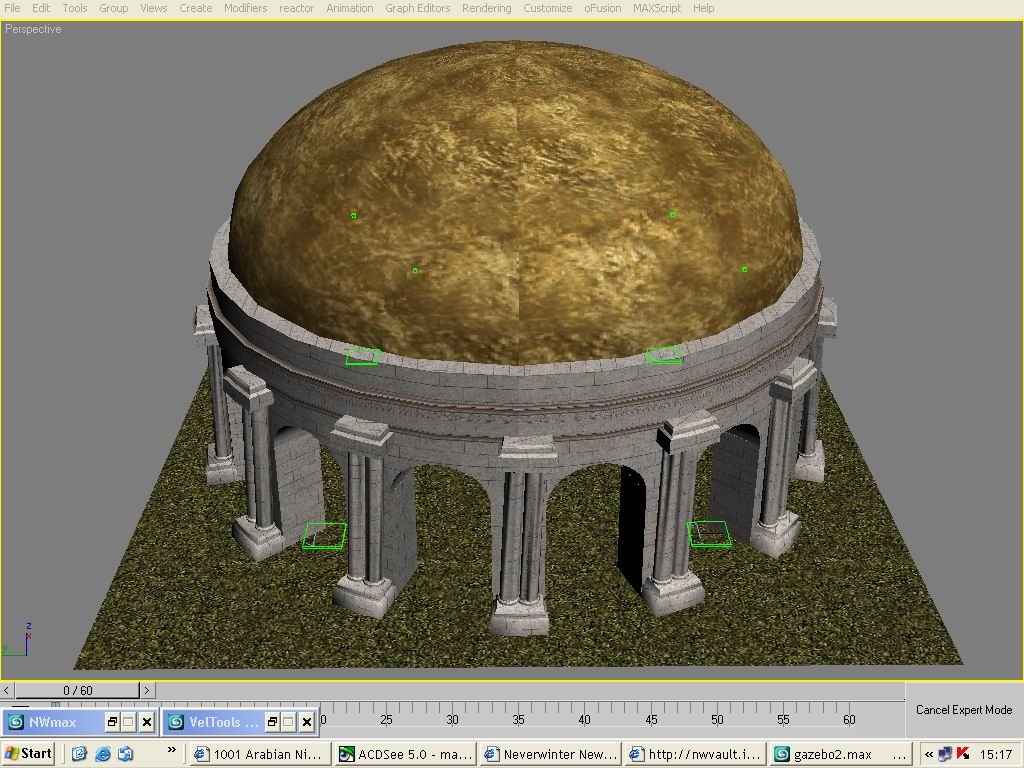This screenshot has width=1024, height=768.
Task: Expand hidden system tray icons
Action: (x=928, y=754)
